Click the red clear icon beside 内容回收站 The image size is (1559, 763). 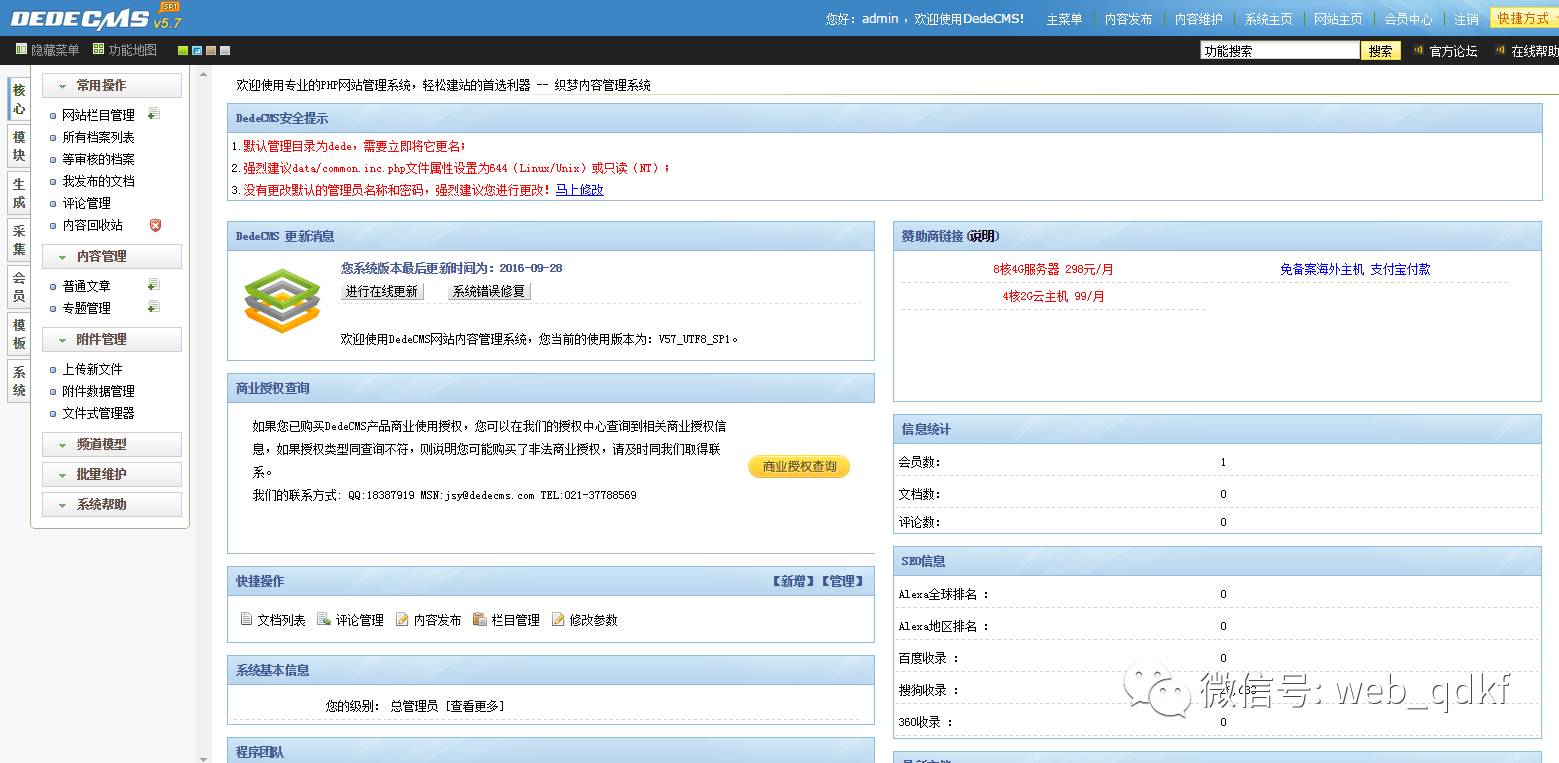(x=155, y=225)
